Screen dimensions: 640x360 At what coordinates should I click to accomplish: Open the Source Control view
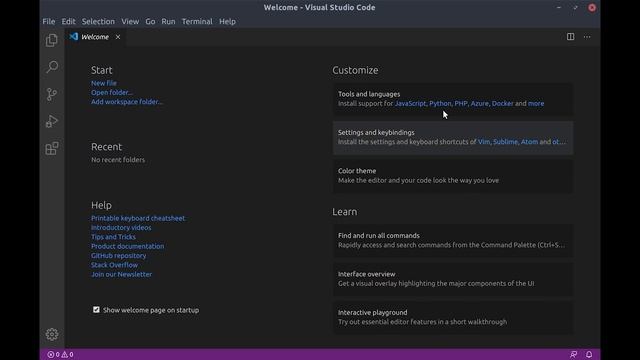coord(52,94)
